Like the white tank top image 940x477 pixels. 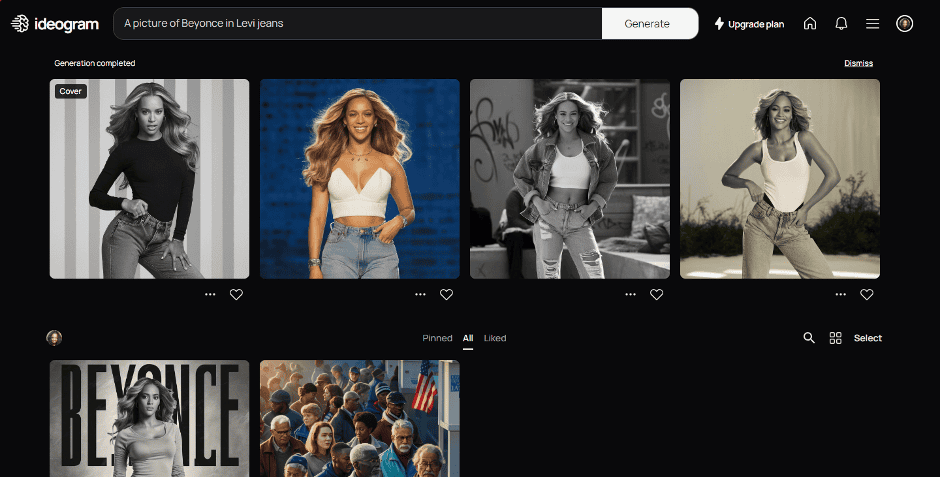tap(867, 294)
